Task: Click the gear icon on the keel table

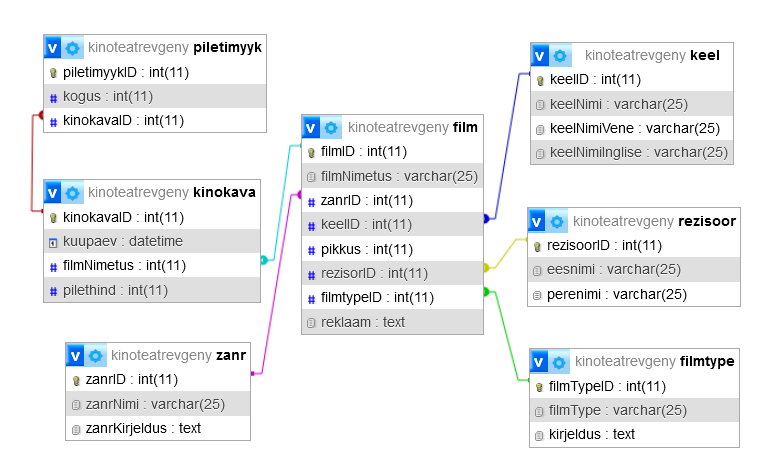Action: click(x=561, y=56)
